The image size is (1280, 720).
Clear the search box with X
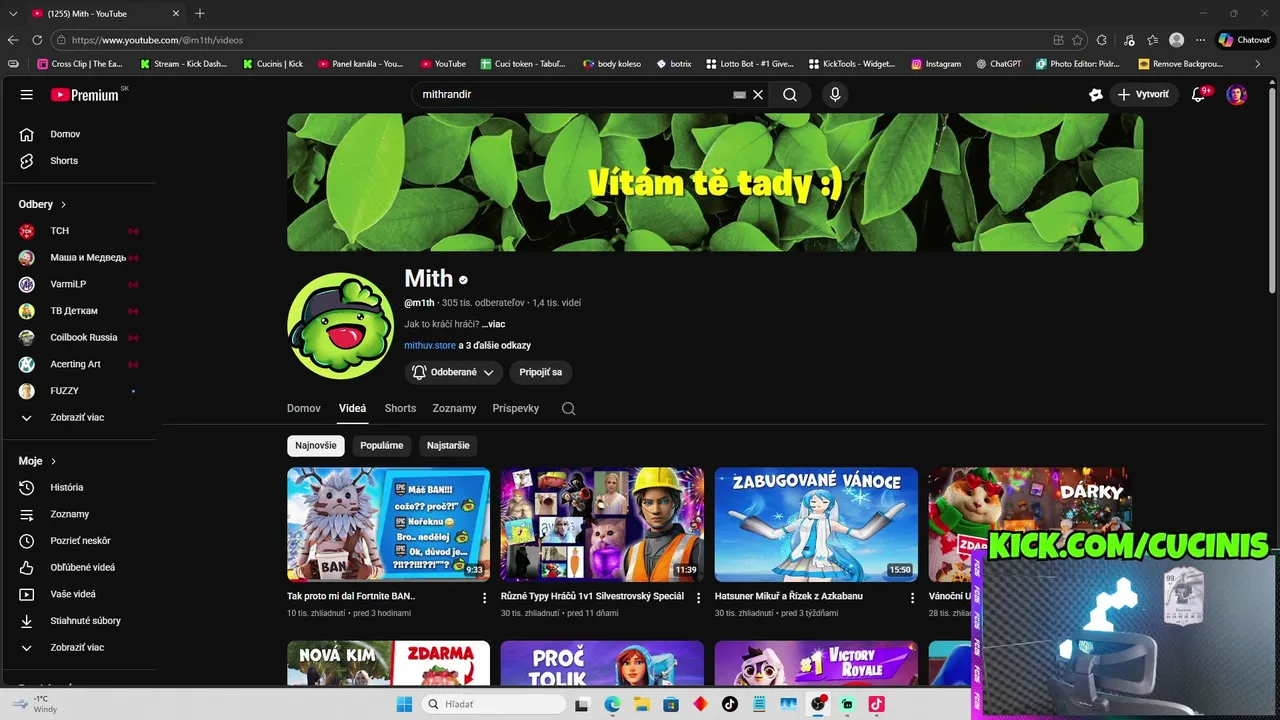click(758, 95)
